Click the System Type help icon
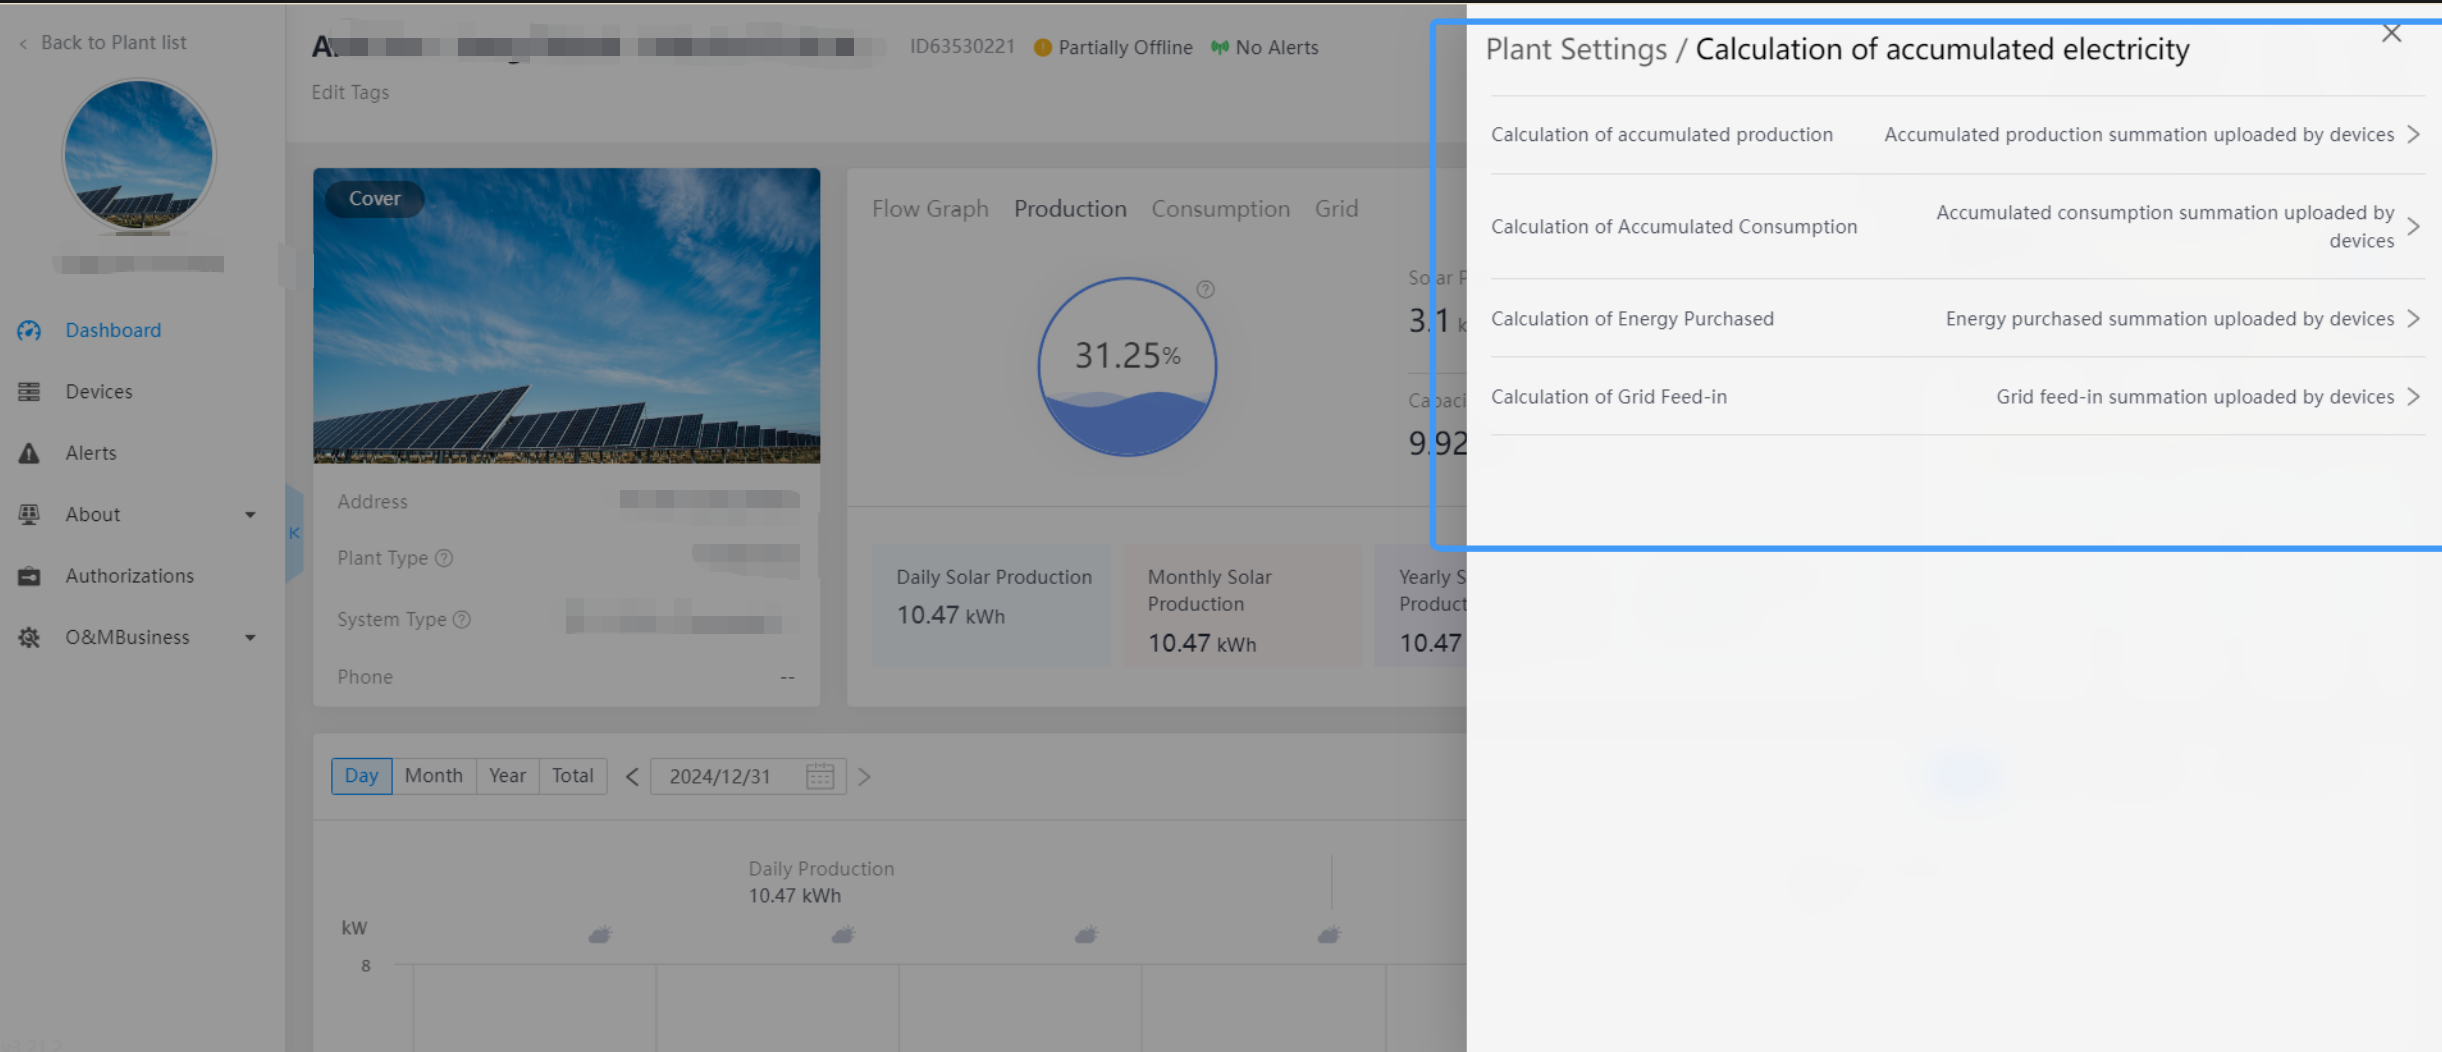The image size is (2442, 1052). tap(461, 620)
